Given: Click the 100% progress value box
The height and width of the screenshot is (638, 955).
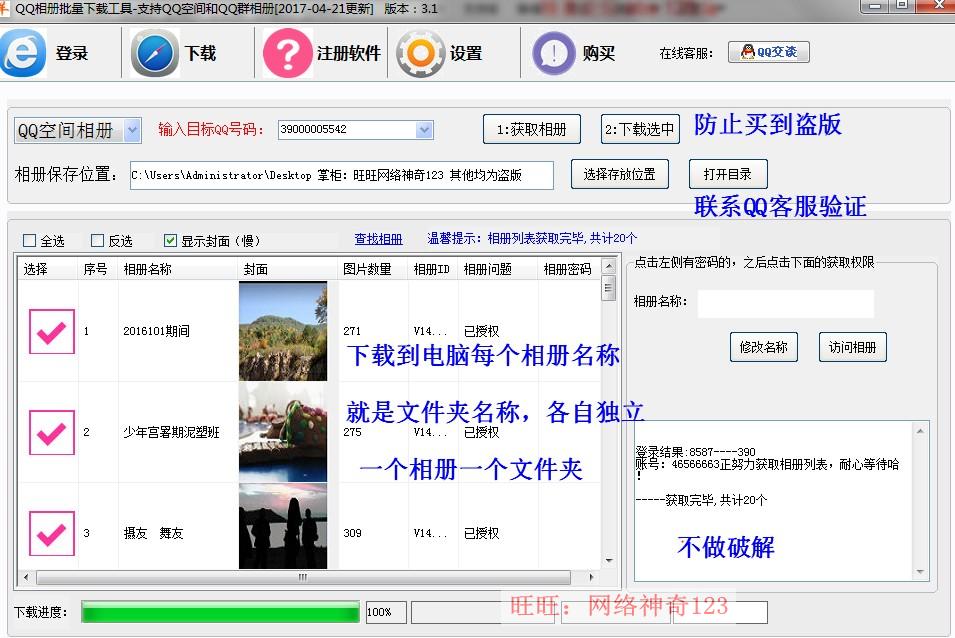Looking at the screenshot, I should point(386,612).
